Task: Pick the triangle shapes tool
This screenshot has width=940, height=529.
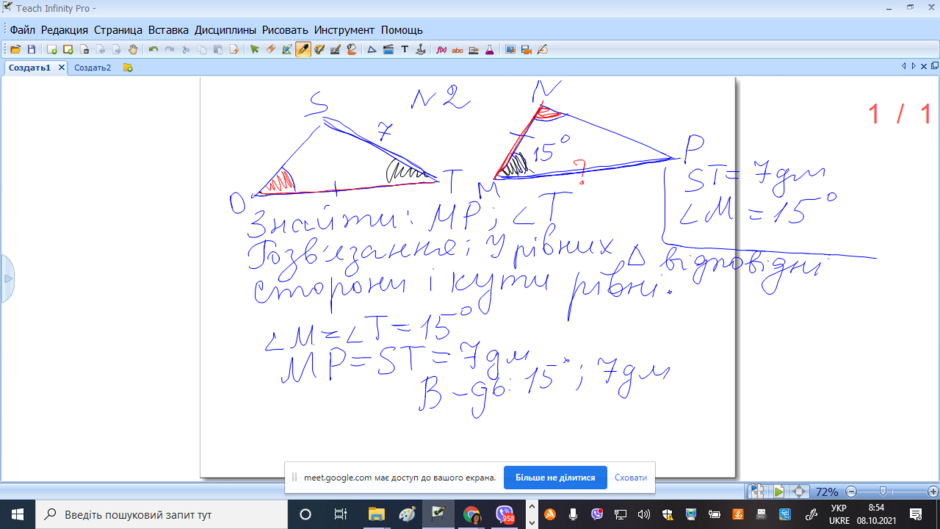Action: [x=372, y=50]
